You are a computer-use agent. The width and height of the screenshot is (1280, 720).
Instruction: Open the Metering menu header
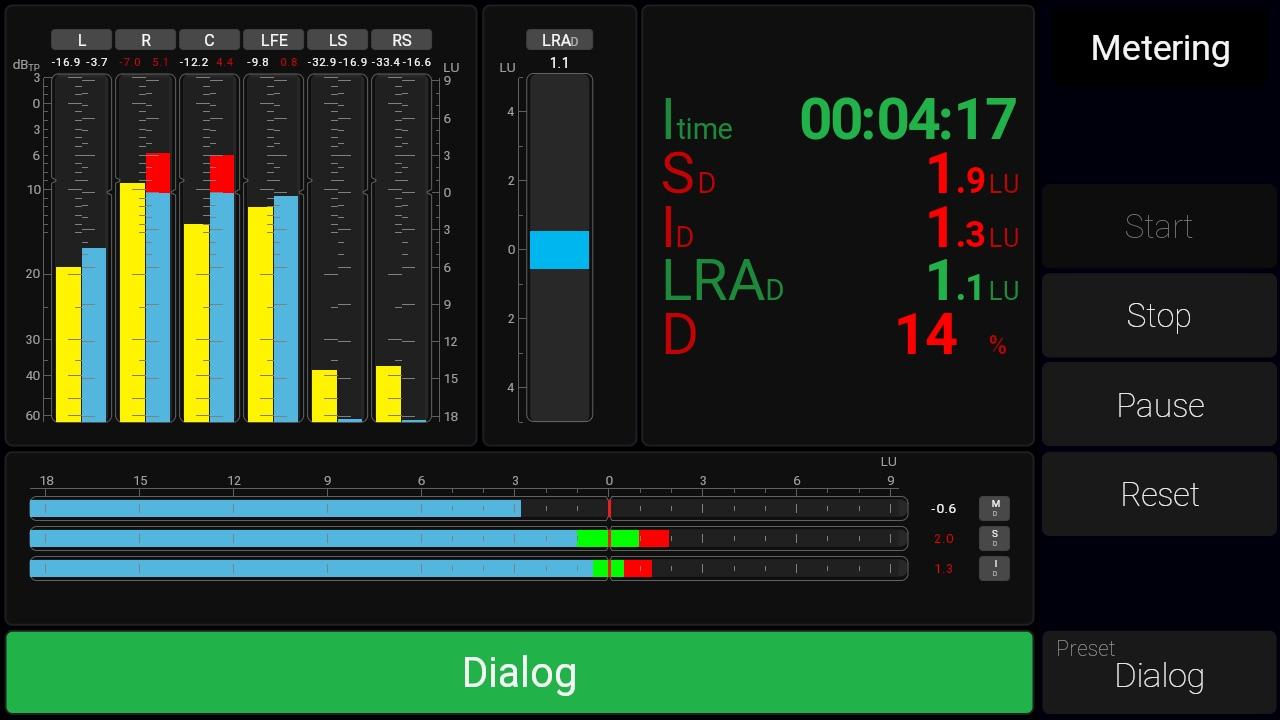(1160, 48)
